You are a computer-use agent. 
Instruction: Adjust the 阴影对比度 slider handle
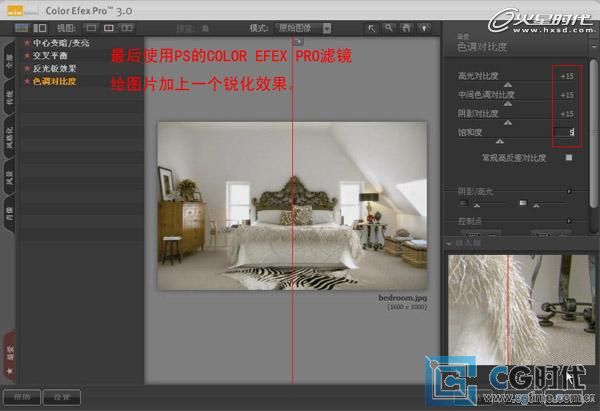tap(507, 122)
